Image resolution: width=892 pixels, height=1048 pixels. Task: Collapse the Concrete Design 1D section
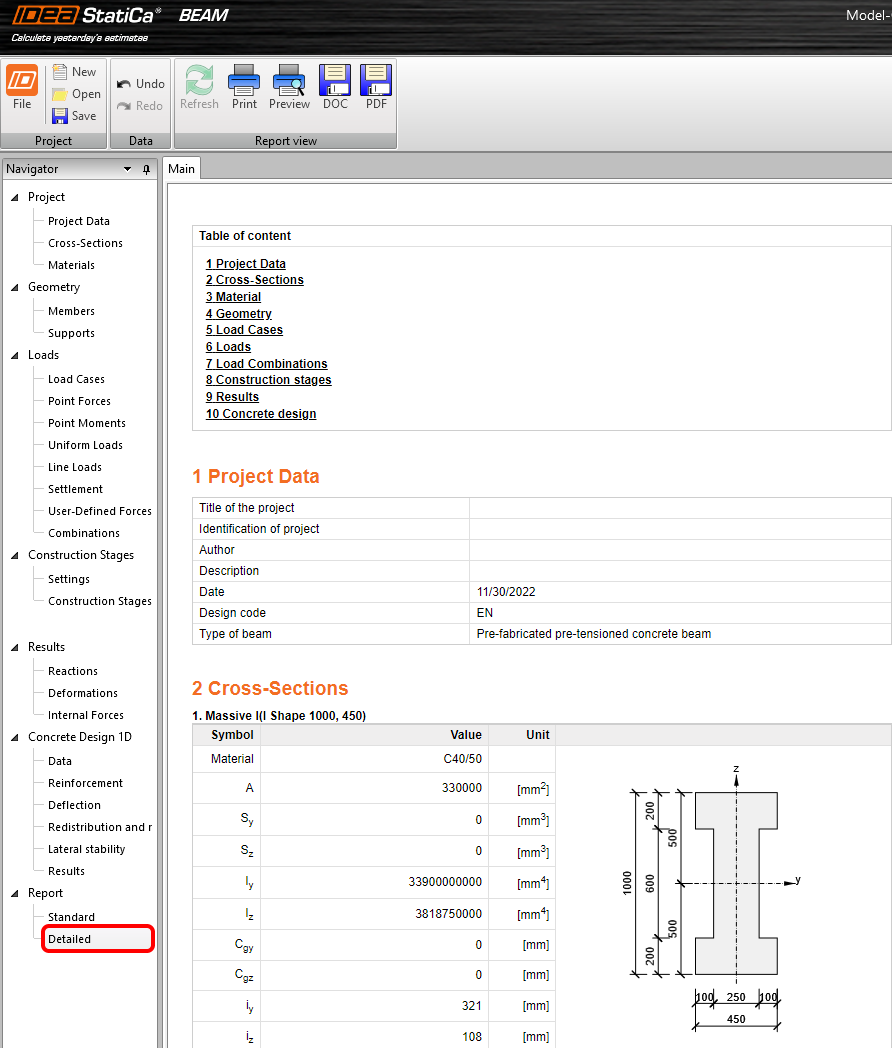[15, 737]
